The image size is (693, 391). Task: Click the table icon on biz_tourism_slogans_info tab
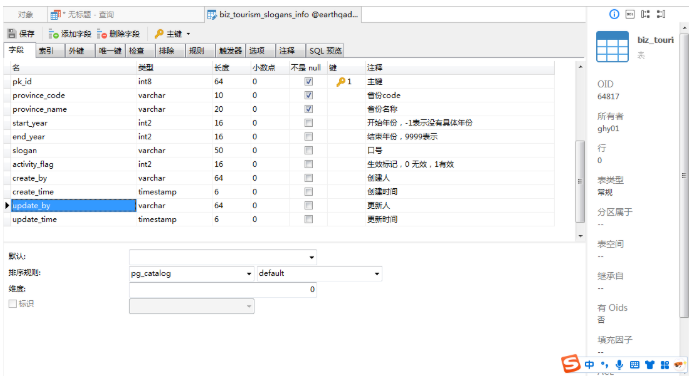pos(212,15)
